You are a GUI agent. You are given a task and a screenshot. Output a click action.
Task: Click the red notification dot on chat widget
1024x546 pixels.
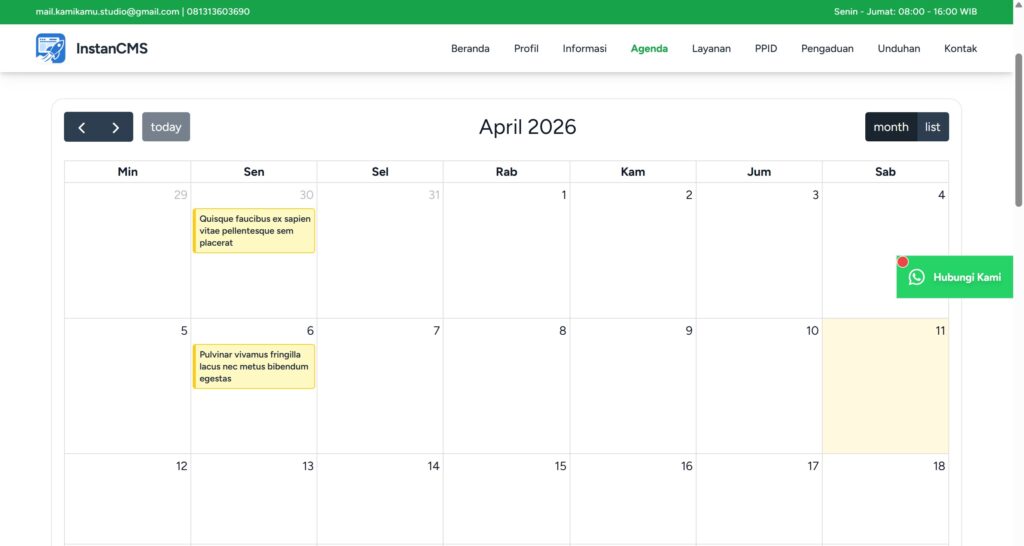pyautogui.click(x=902, y=262)
